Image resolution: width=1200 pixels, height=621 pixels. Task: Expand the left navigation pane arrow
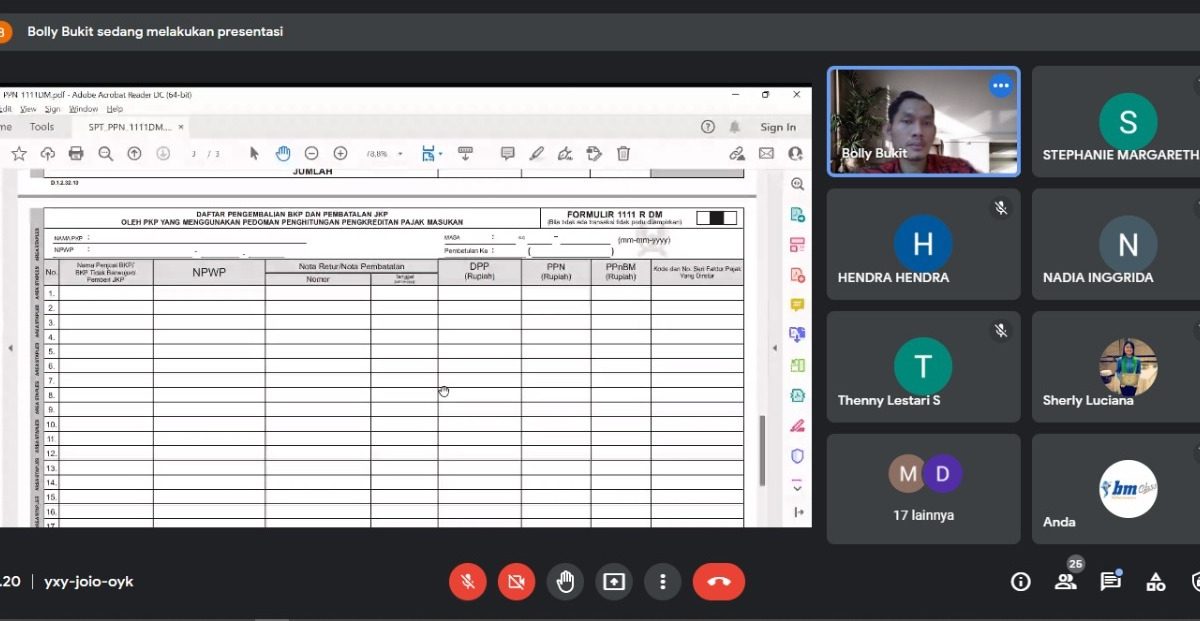pyautogui.click(x=11, y=348)
